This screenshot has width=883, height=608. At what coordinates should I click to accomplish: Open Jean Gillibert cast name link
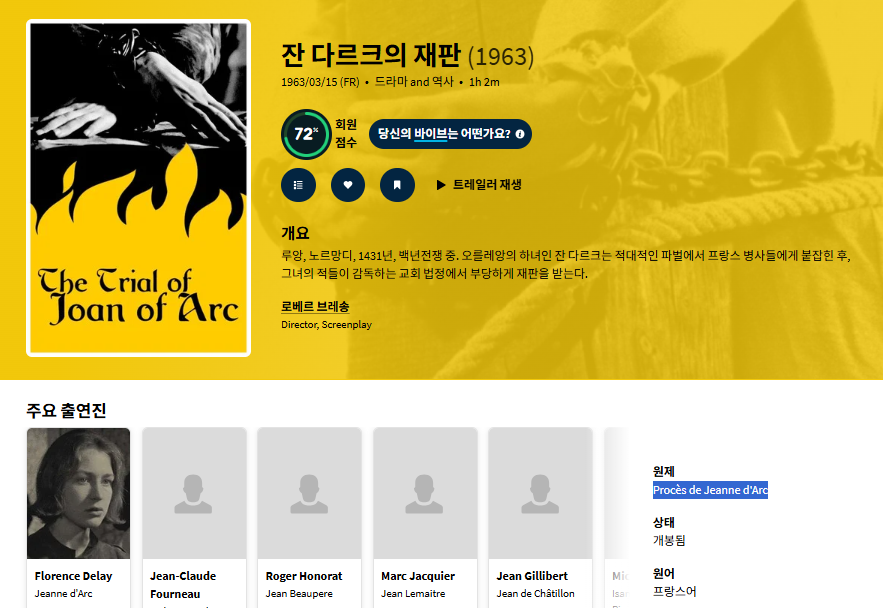click(x=532, y=576)
